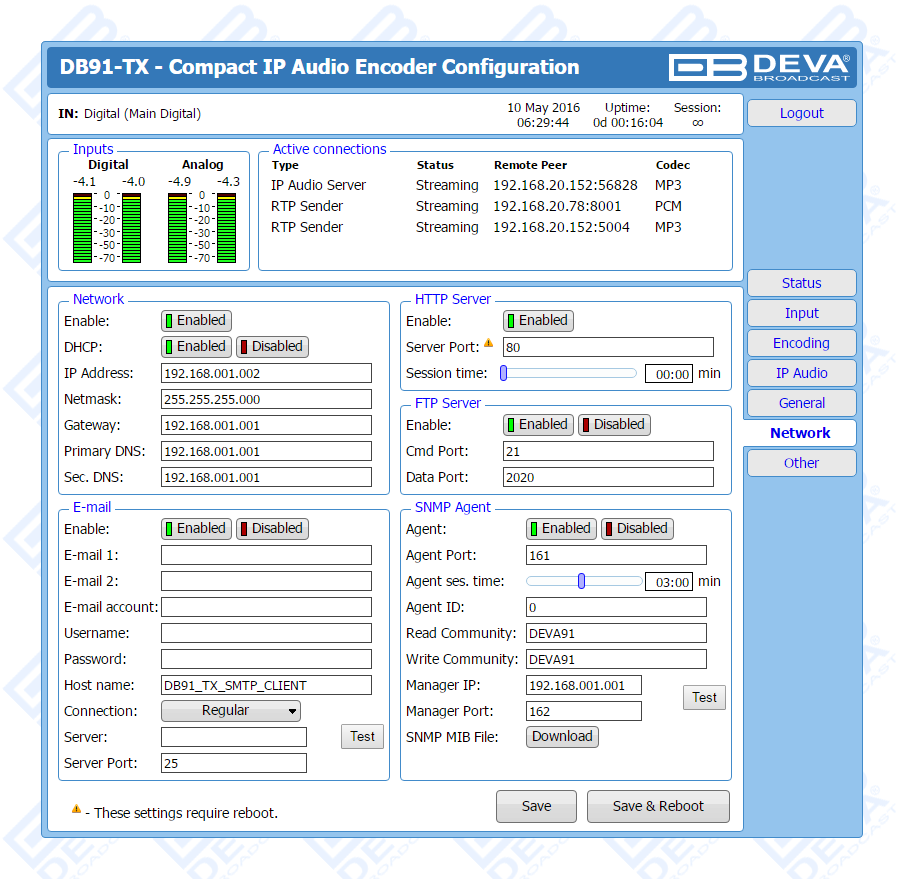Click the Logout button

801,113
